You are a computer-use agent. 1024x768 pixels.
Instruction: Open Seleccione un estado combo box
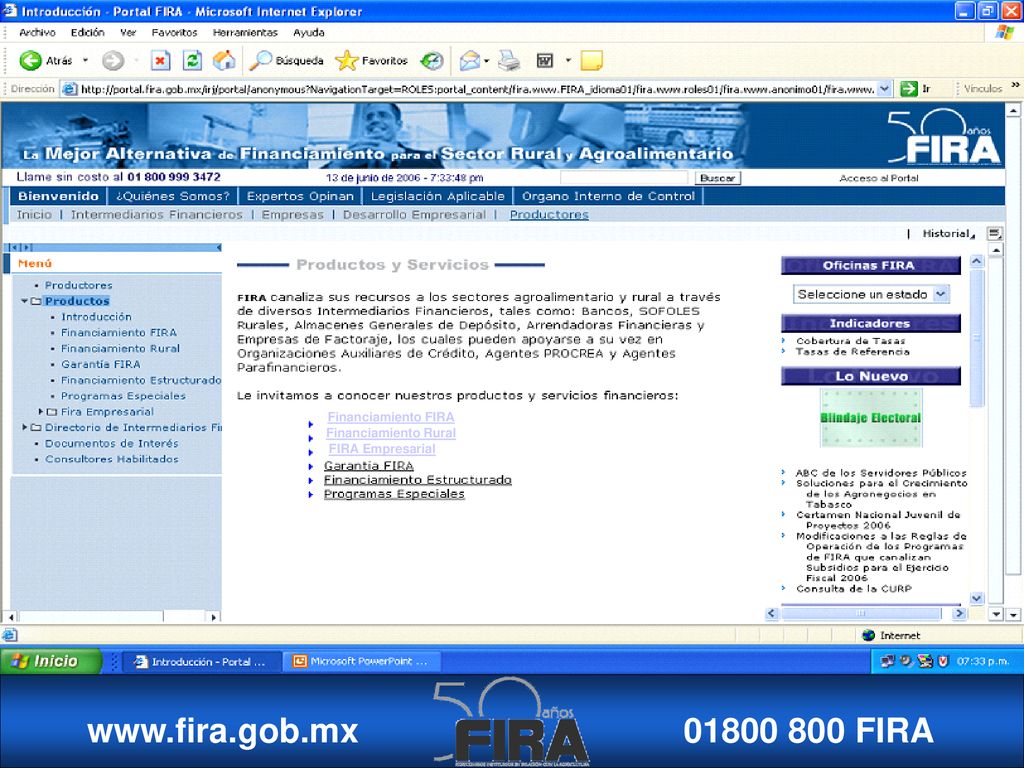click(x=871, y=294)
